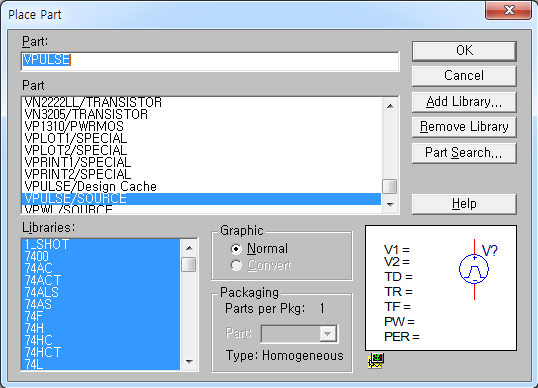Viewport: 538px width, 388px height.
Task: Select VPRINT2/SPECIAL in part list
Action: click(x=201, y=174)
